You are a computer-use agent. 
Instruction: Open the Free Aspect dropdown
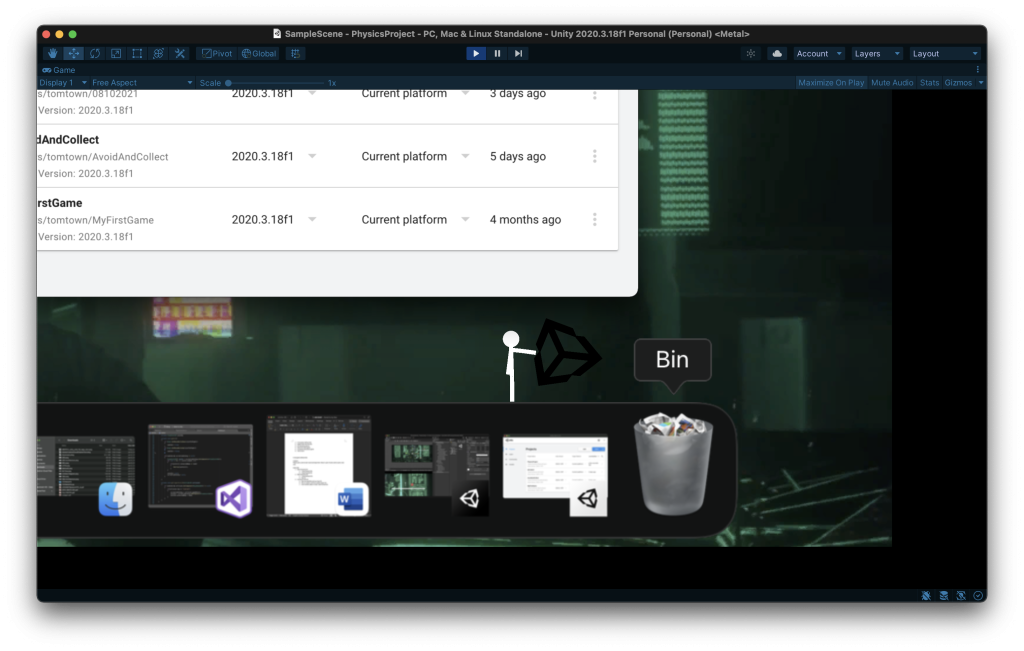pos(142,83)
